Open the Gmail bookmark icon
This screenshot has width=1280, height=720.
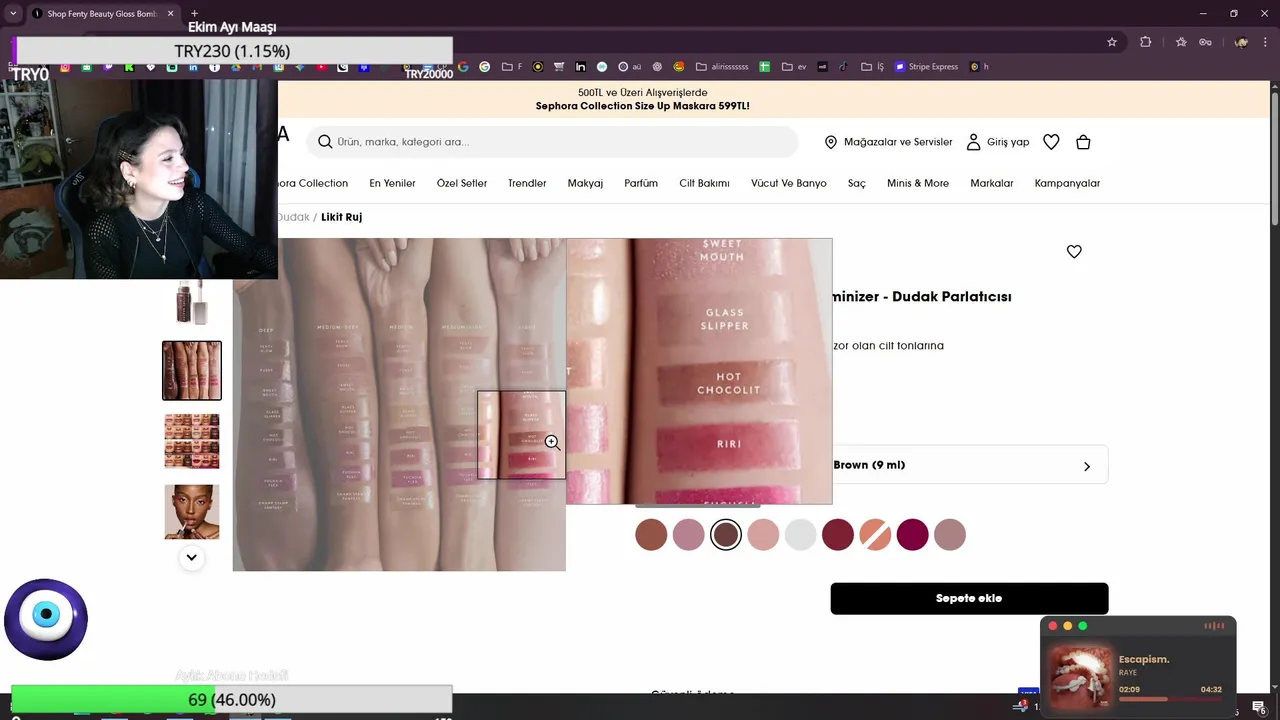click(x=257, y=67)
